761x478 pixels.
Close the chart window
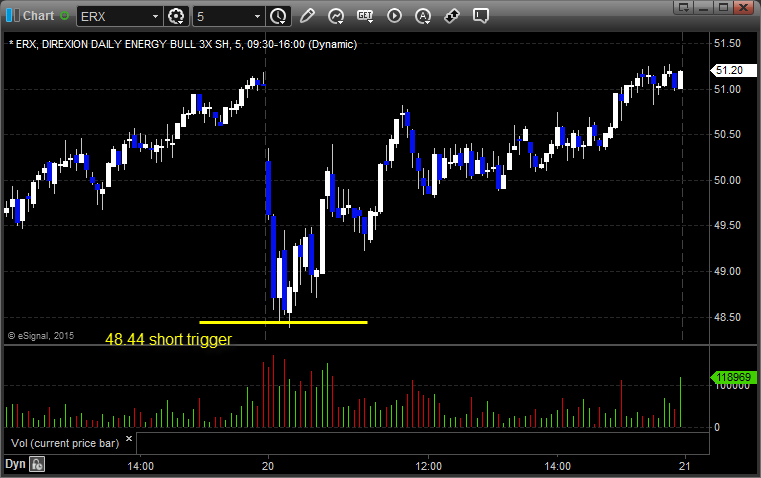tap(743, 7)
